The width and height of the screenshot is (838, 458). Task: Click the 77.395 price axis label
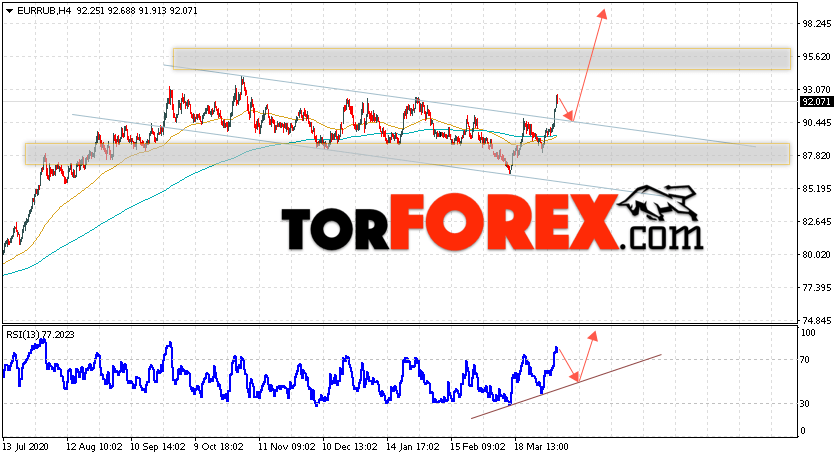(817, 288)
